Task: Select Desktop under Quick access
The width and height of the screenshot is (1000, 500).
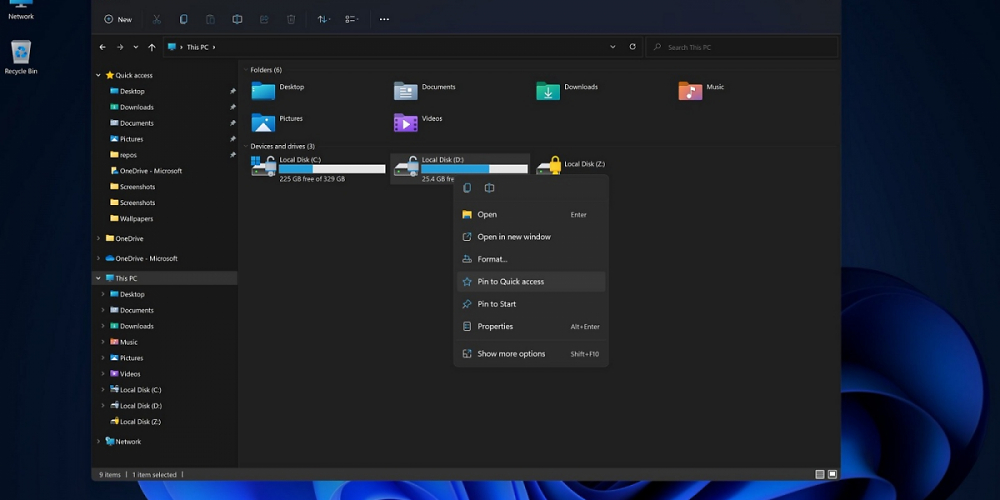Action: [x=132, y=91]
